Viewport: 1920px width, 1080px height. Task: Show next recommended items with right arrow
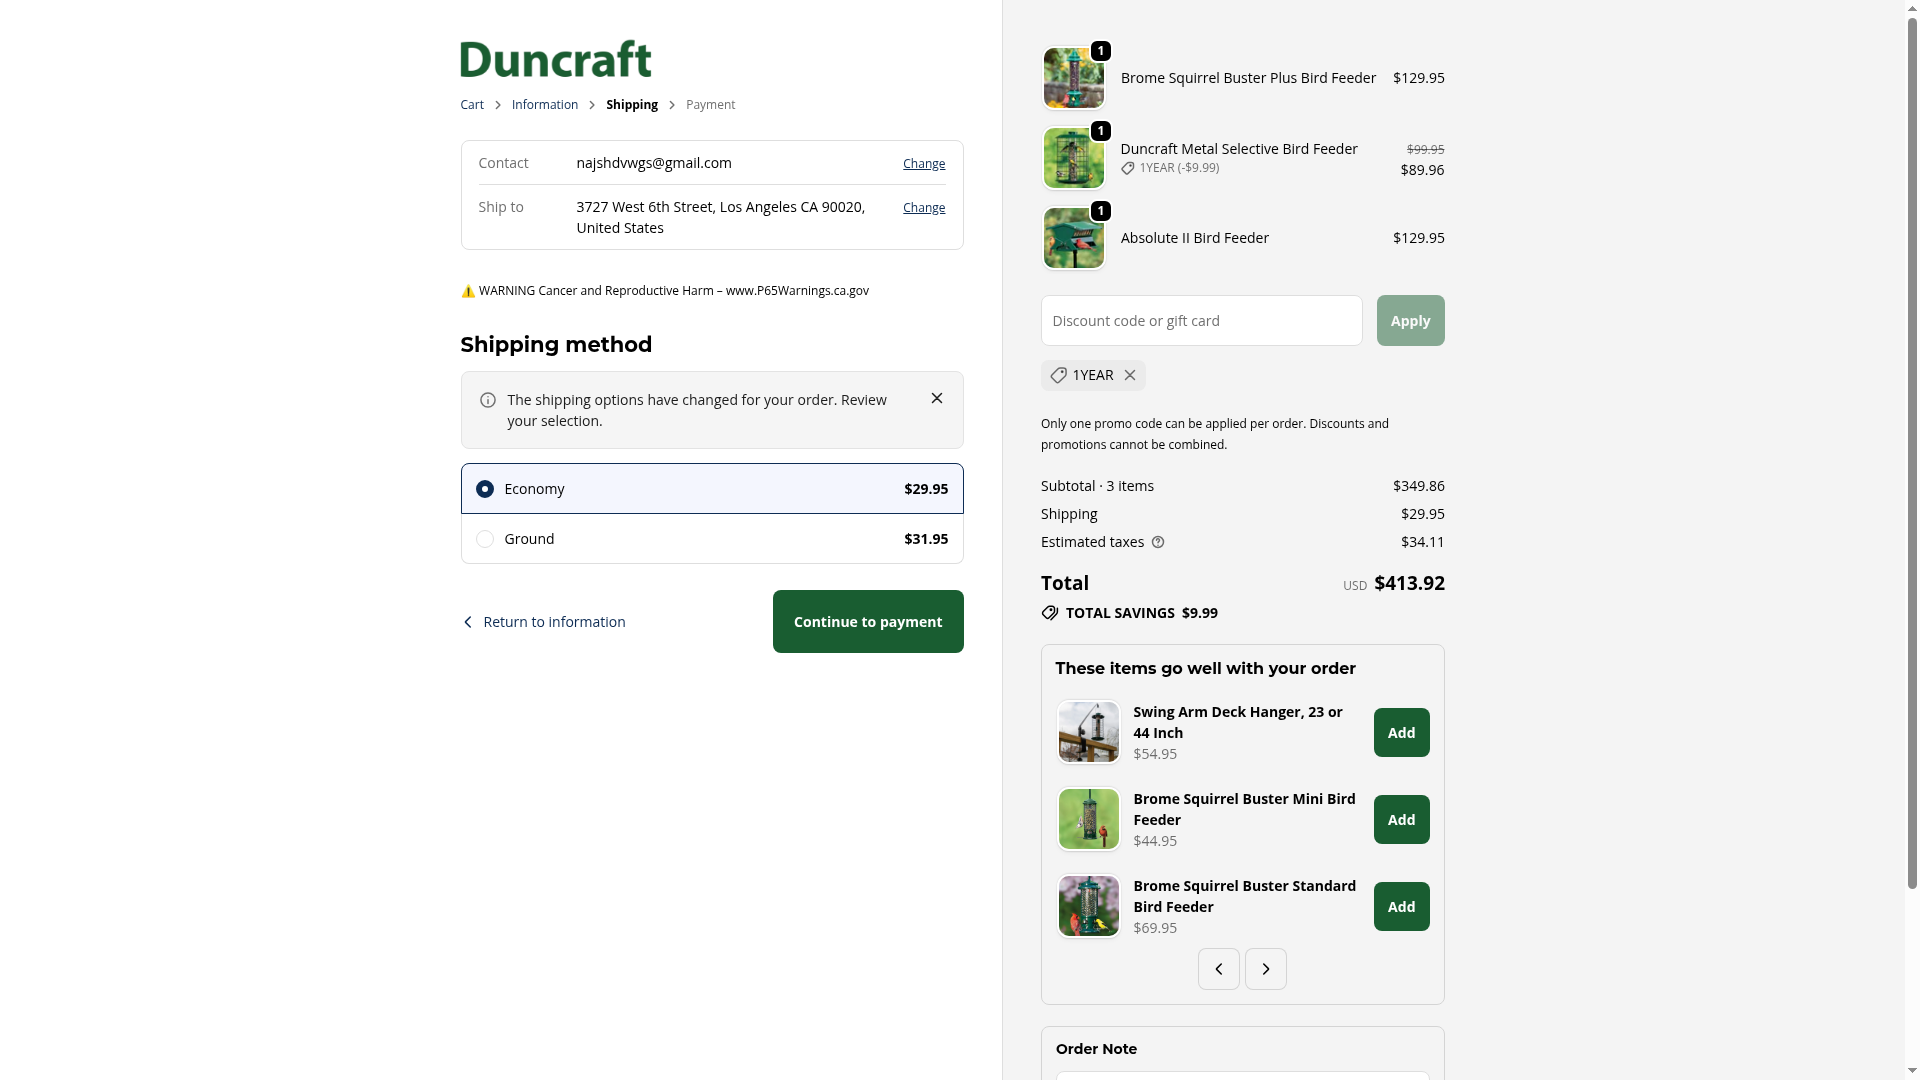point(1266,969)
